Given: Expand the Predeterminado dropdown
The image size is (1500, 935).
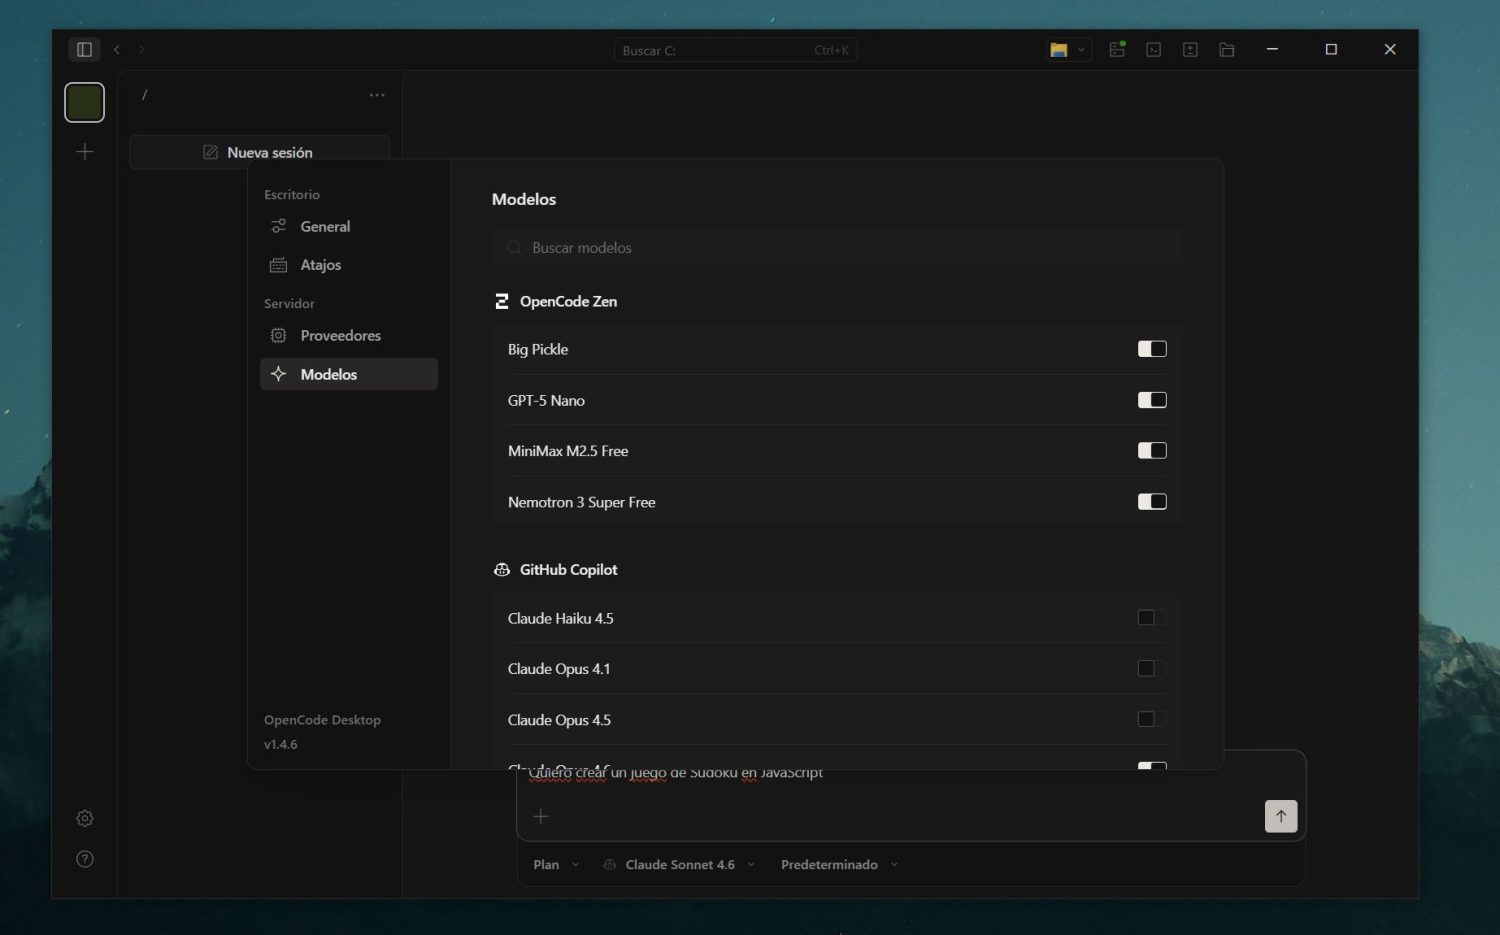Looking at the screenshot, I should click(x=838, y=864).
